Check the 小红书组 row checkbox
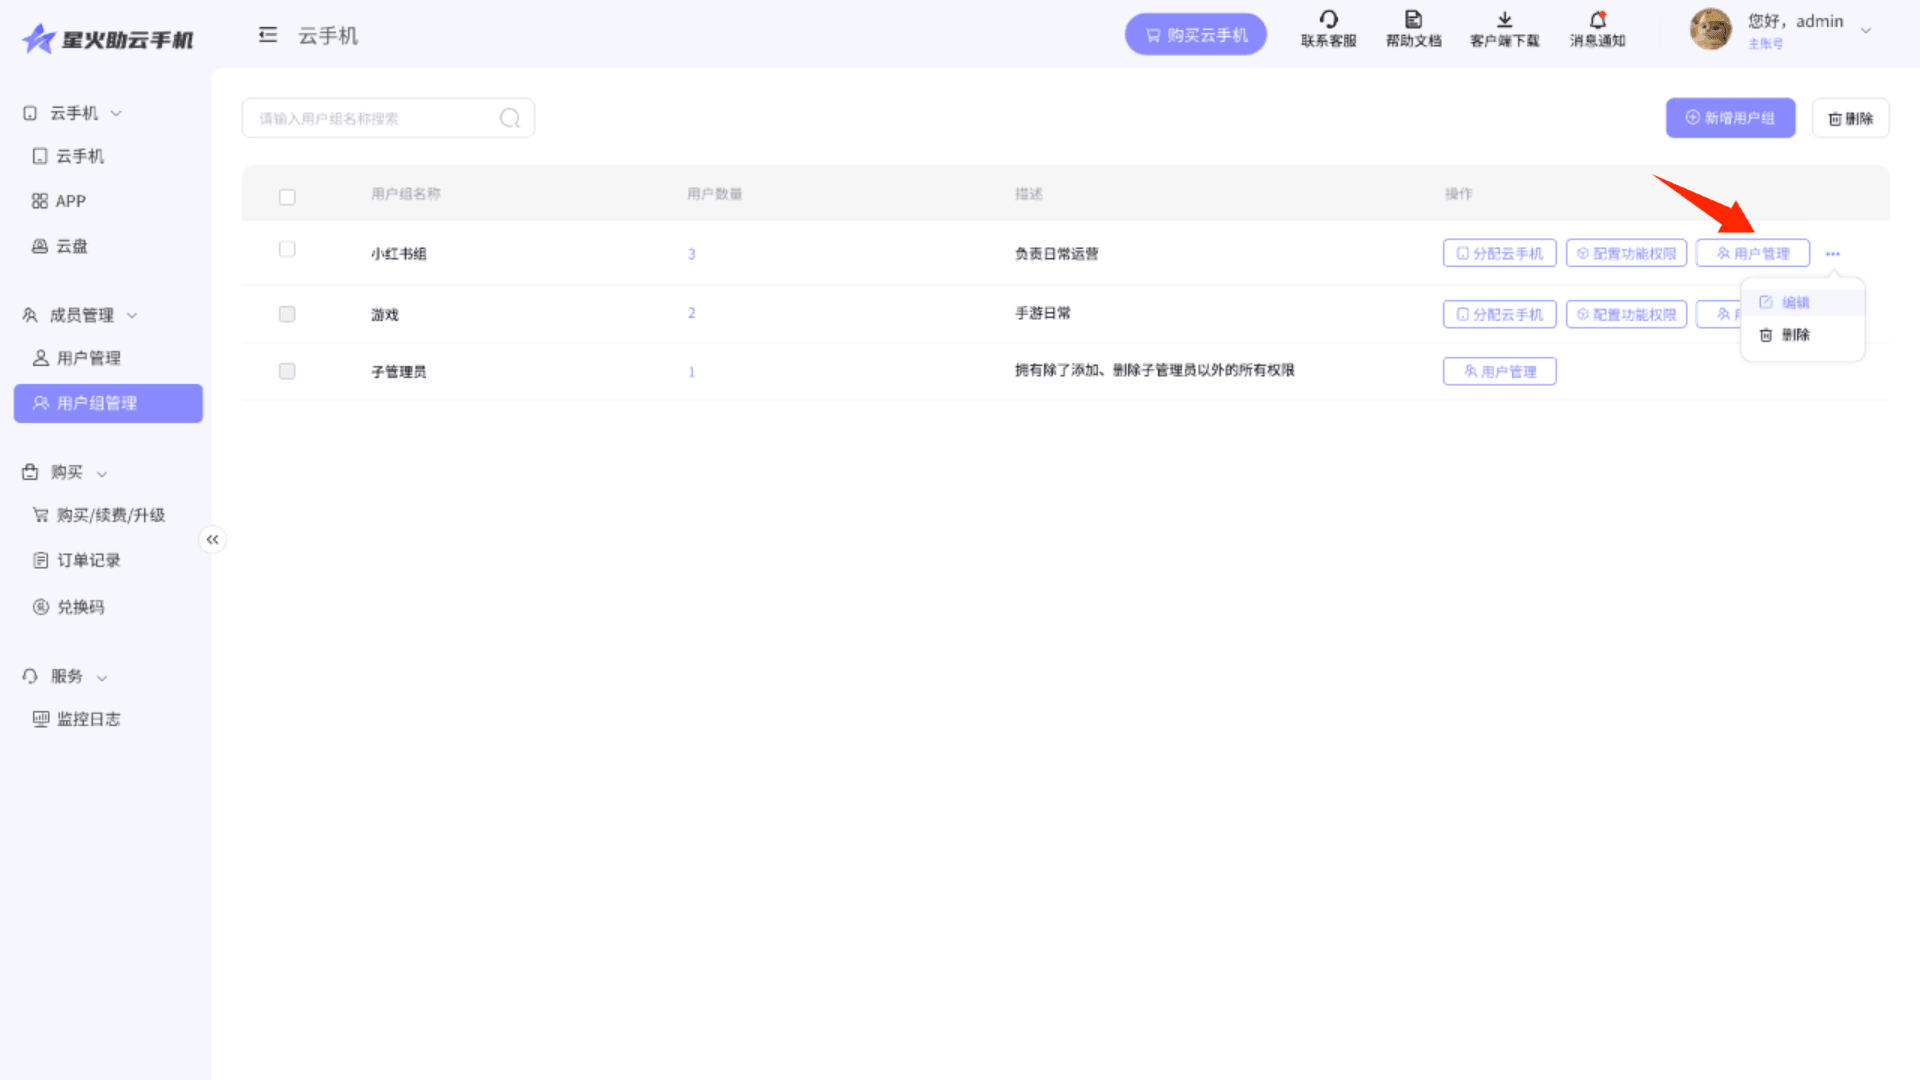The width and height of the screenshot is (1920, 1080). click(x=287, y=249)
